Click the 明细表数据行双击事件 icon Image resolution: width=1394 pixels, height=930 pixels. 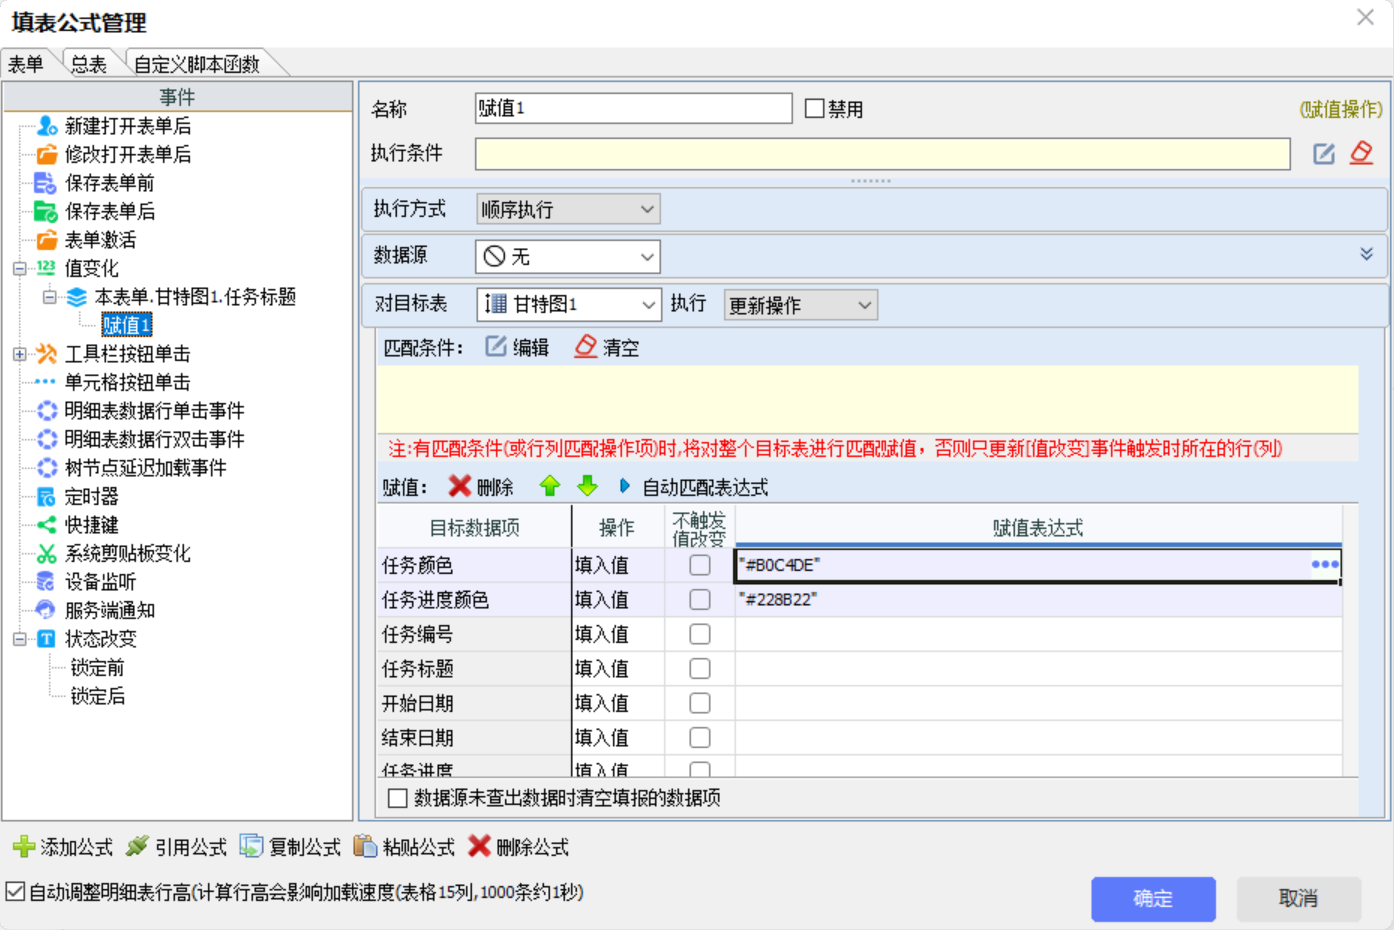point(47,439)
